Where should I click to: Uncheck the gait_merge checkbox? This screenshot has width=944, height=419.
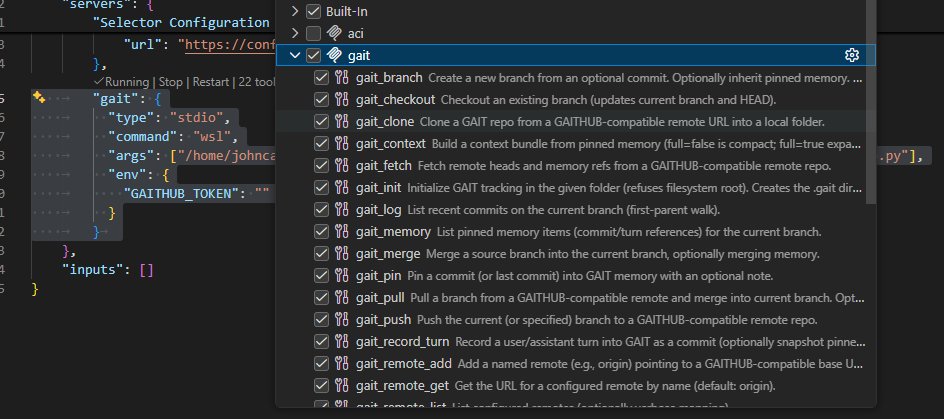[x=321, y=254]
